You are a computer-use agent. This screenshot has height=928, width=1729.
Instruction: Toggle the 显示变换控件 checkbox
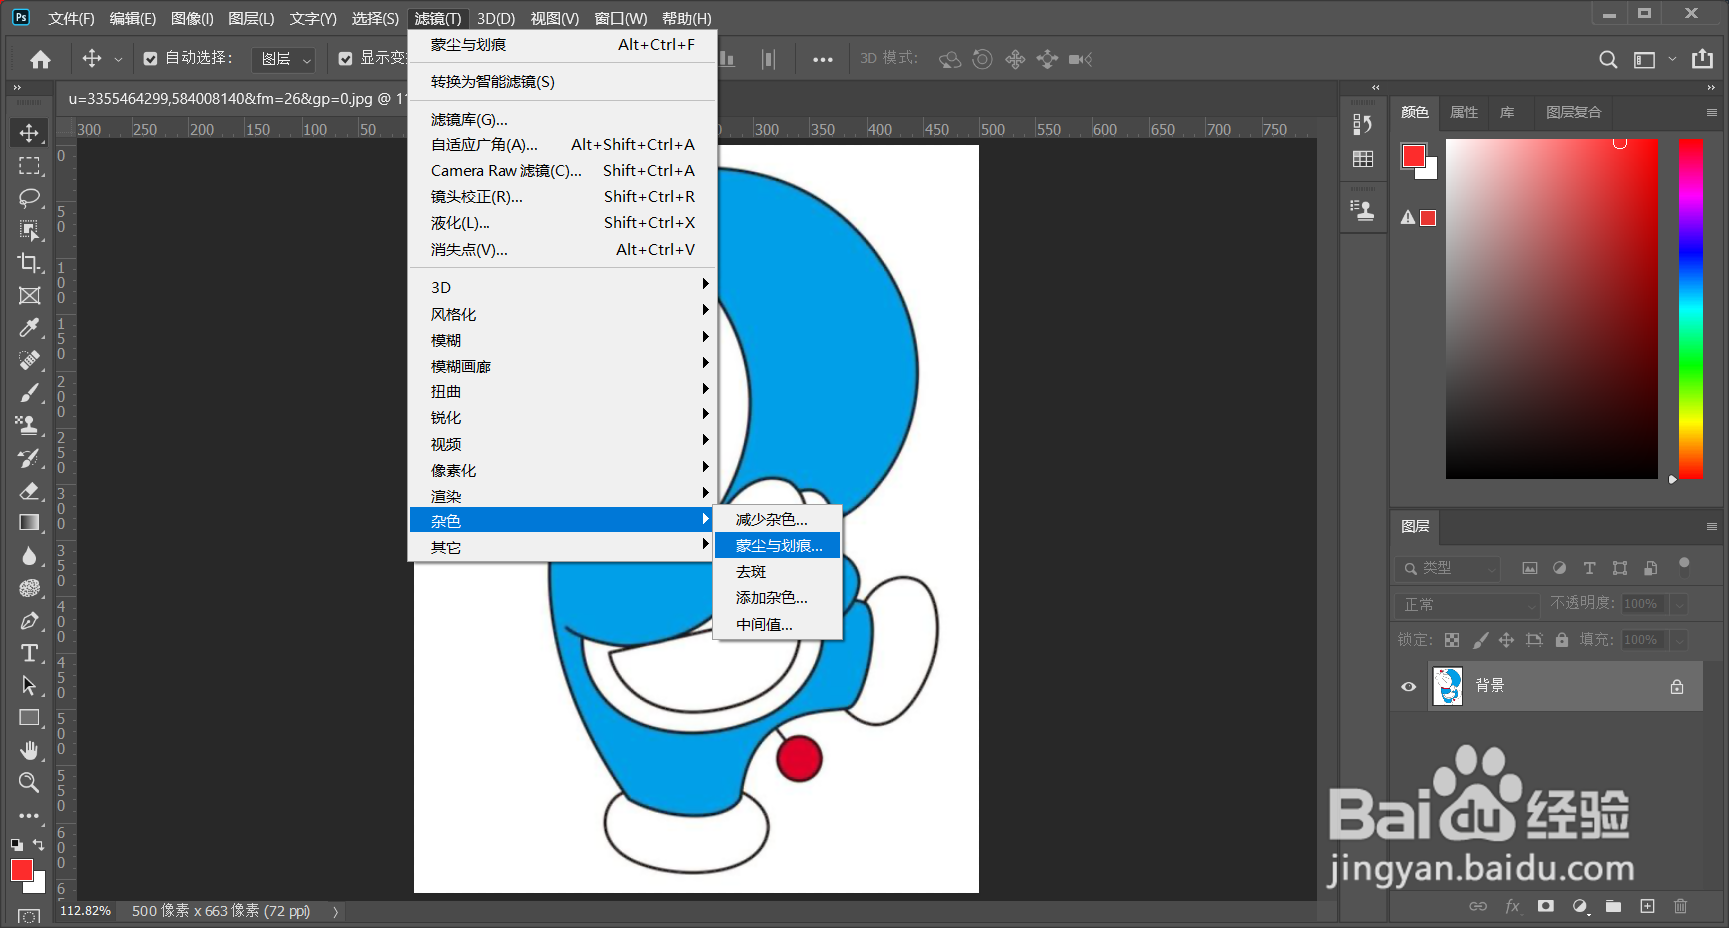coord(345,59)
